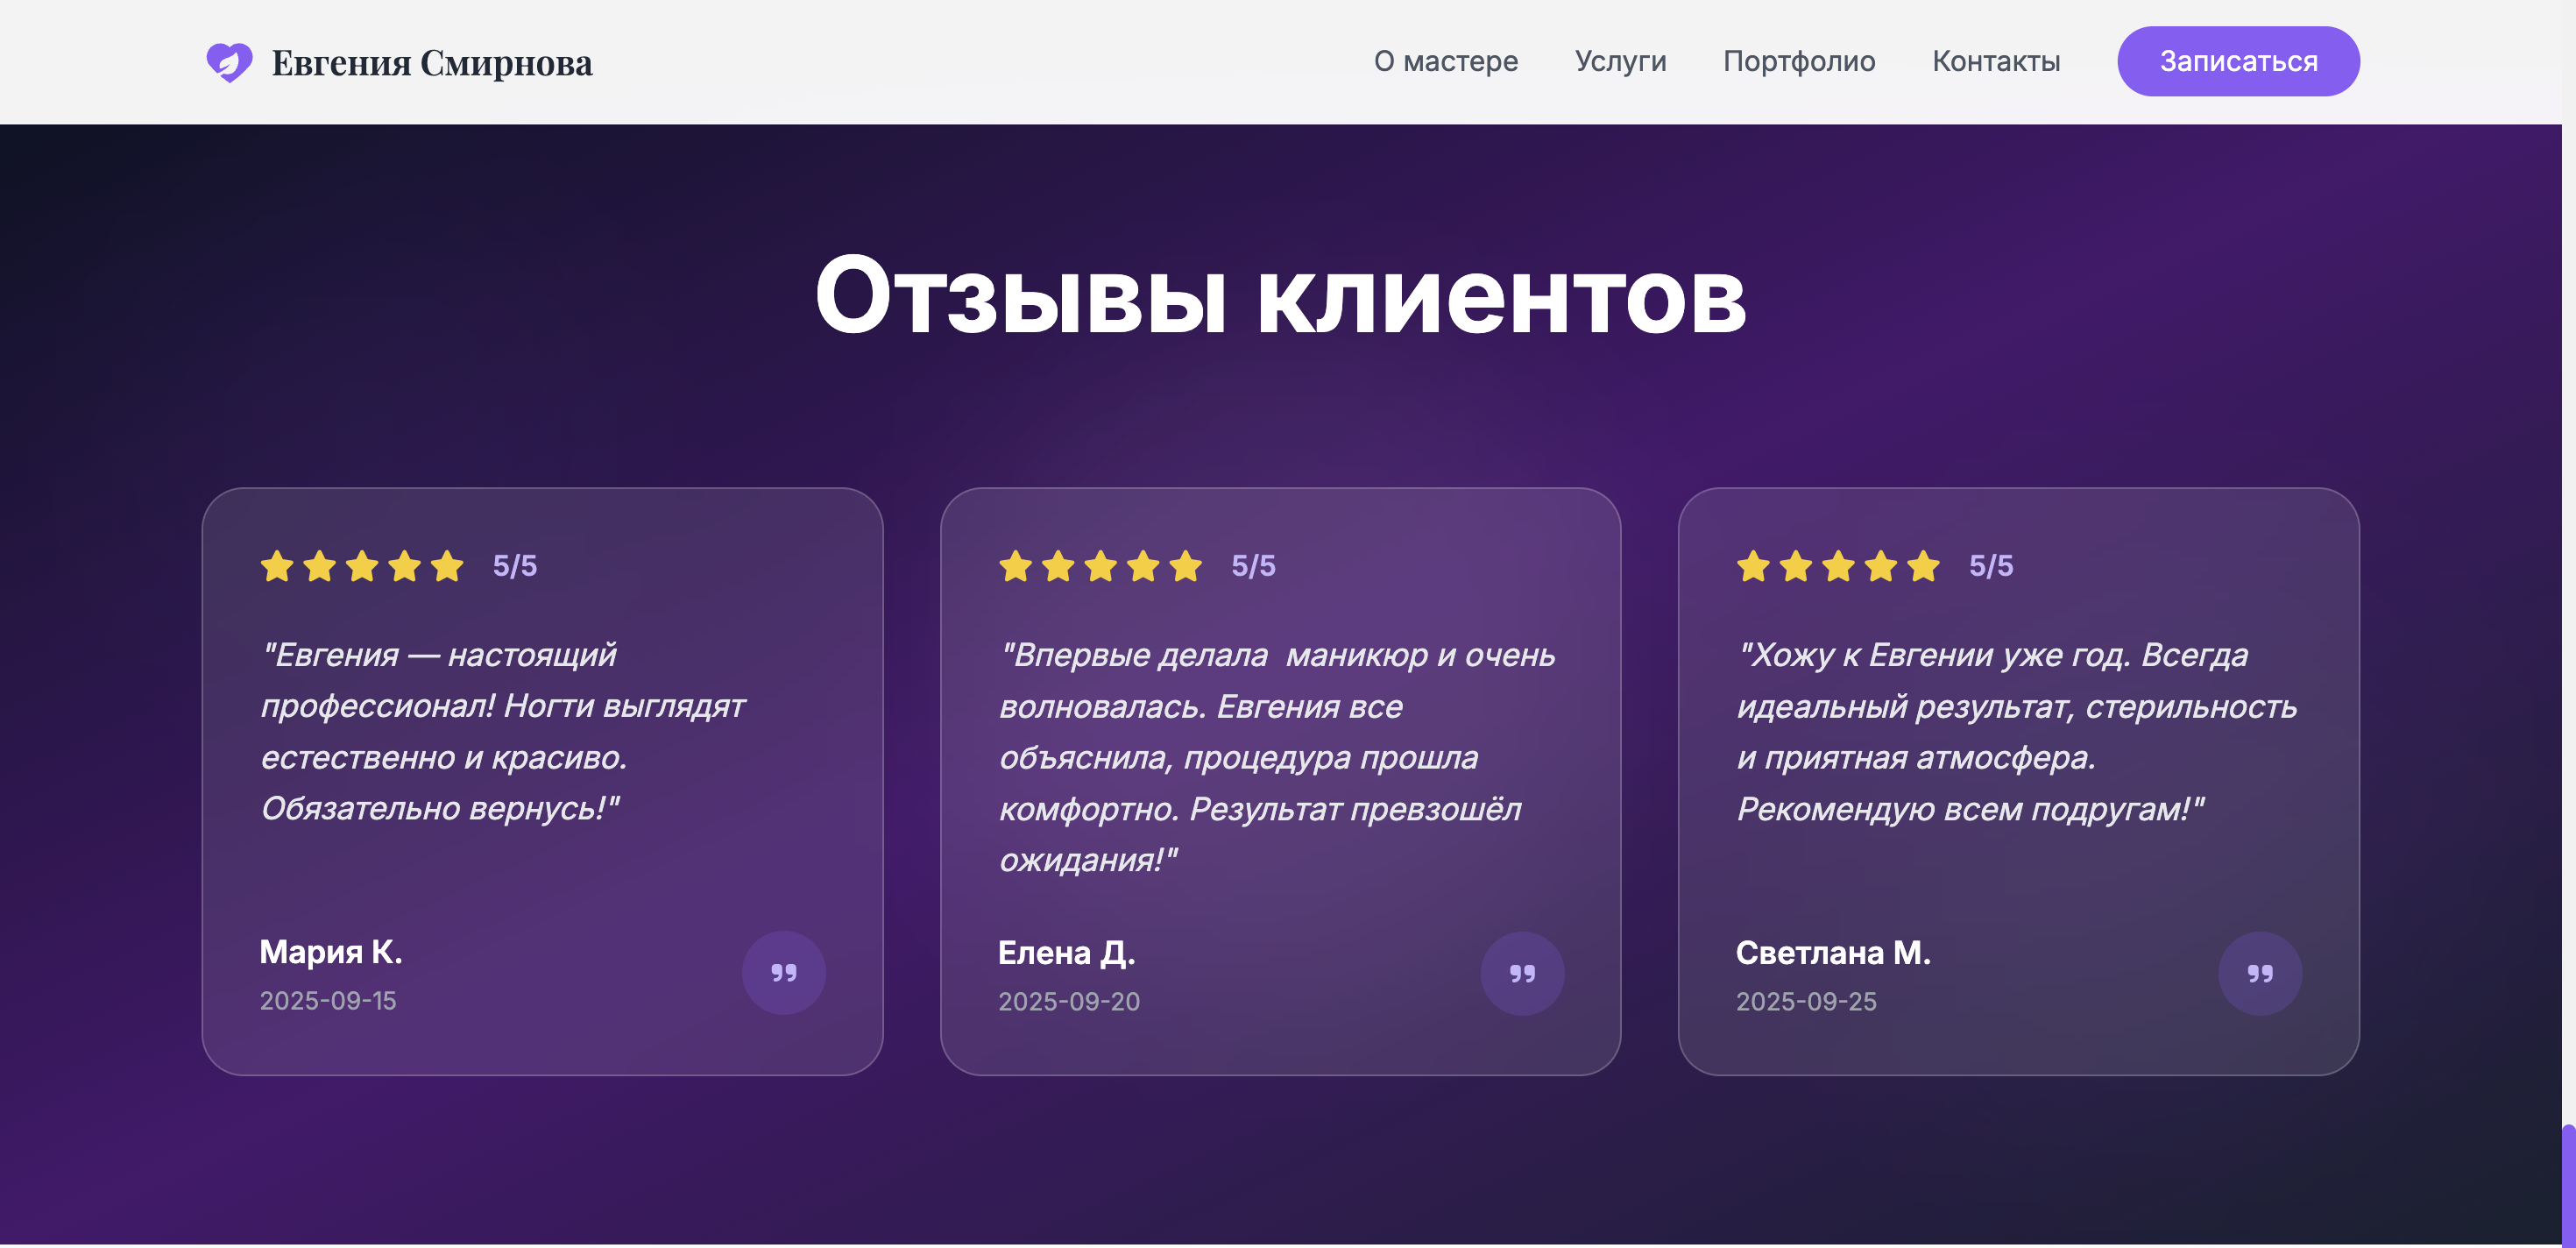Click the 5/5 rating in Елена Д. card
This screenshot has width=2576, height=1248.
click(1252, 566)
